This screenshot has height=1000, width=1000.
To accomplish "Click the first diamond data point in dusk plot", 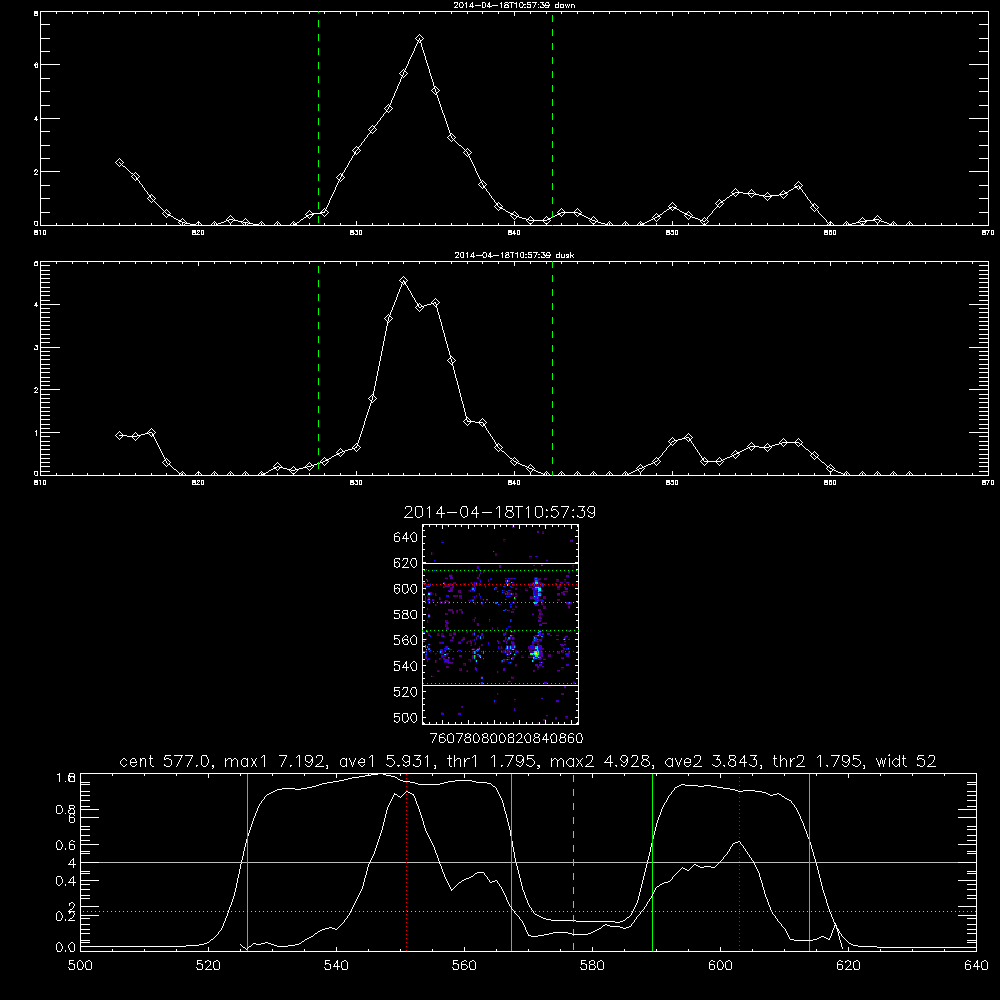I will [119, 436].
